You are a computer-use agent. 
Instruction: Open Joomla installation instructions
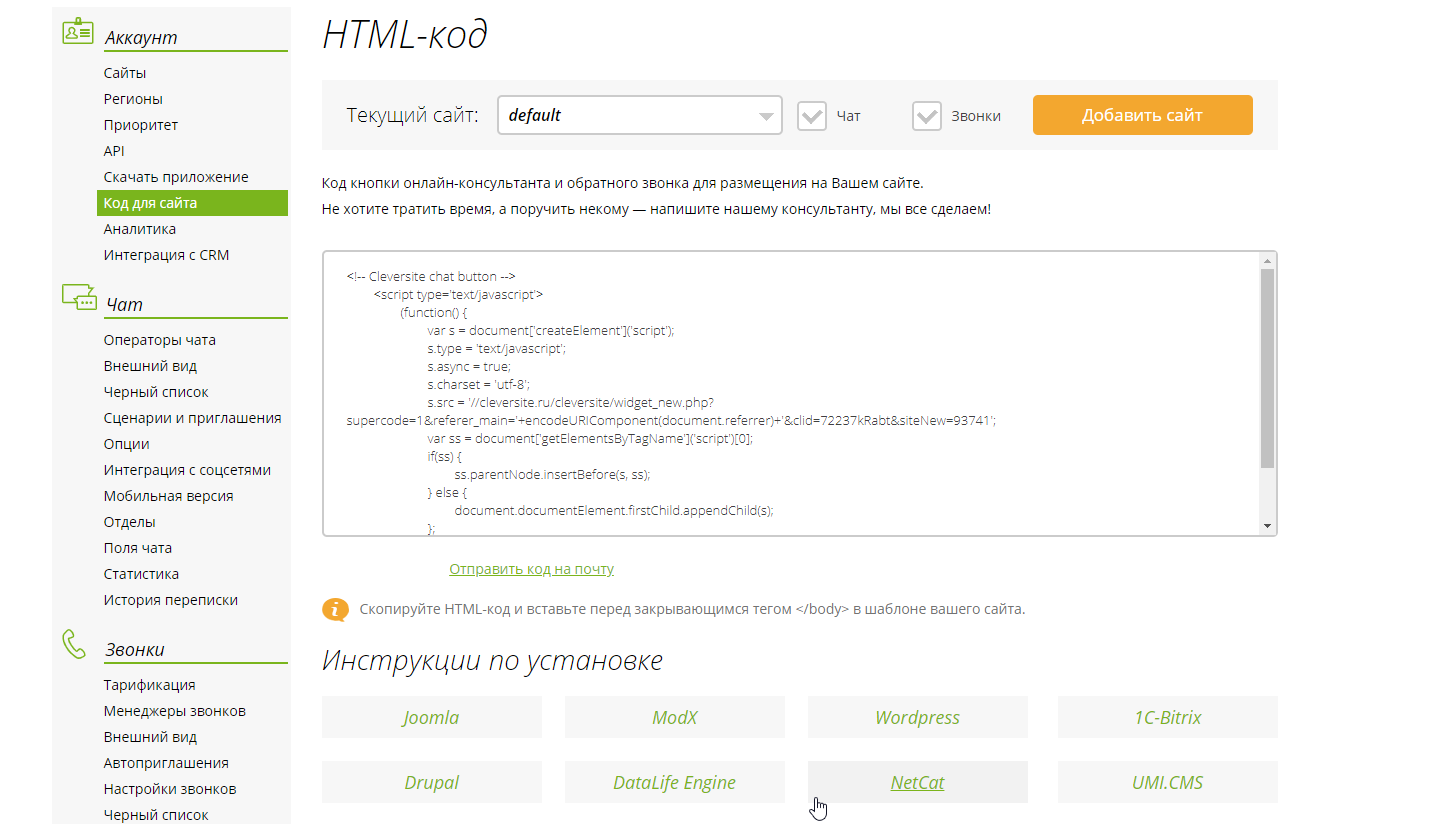click(431, 717)
